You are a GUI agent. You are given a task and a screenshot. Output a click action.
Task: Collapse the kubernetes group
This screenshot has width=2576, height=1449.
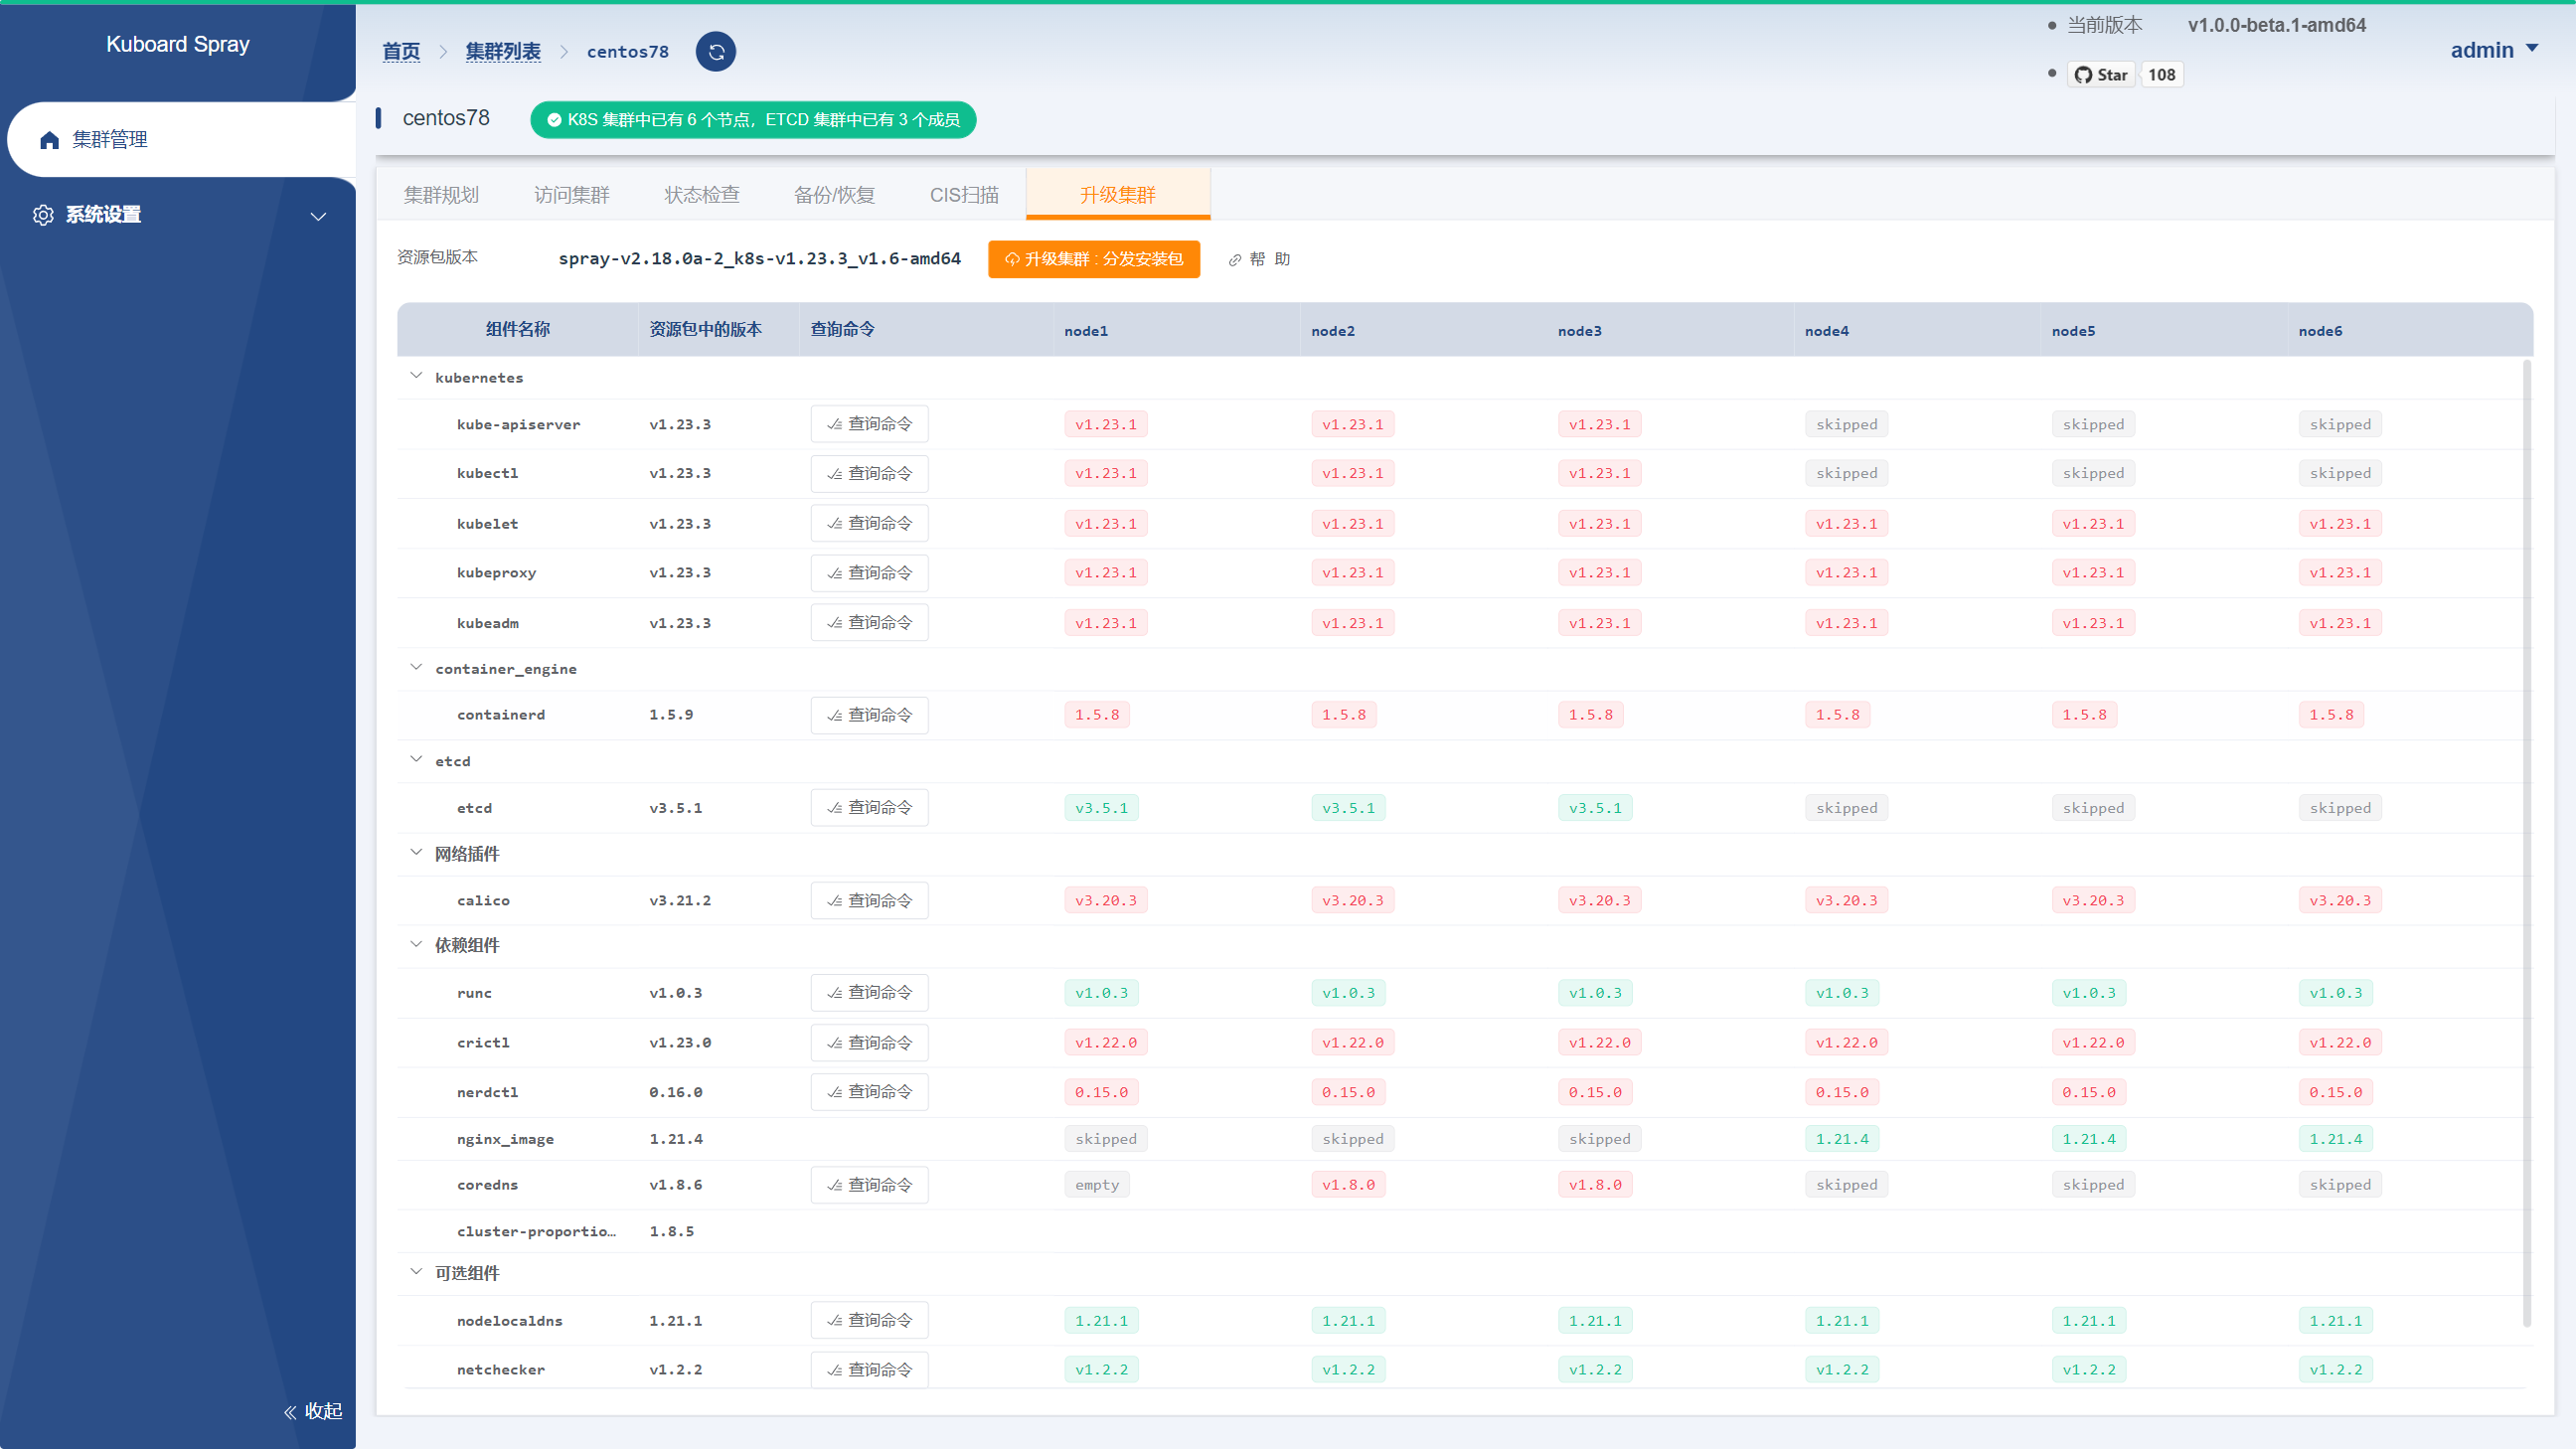[416, 376]
